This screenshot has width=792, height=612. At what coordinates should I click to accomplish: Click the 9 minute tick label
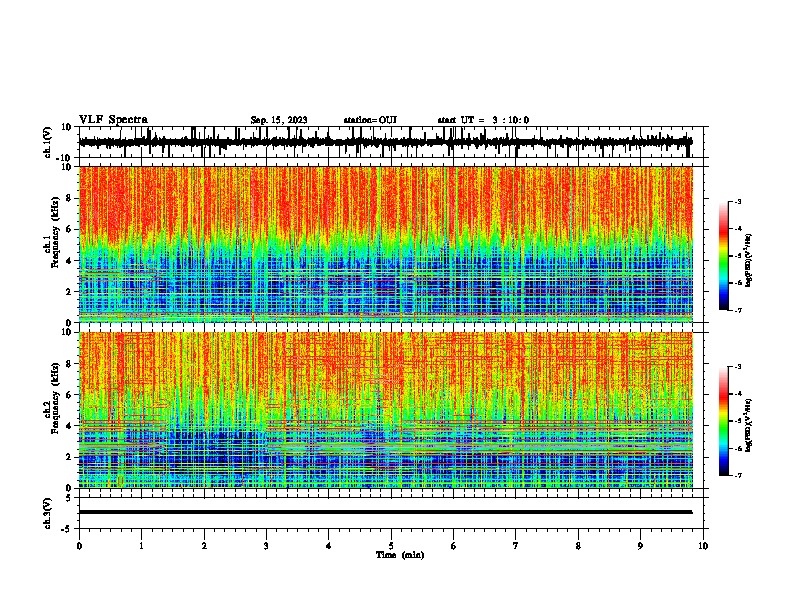[640, 546]
